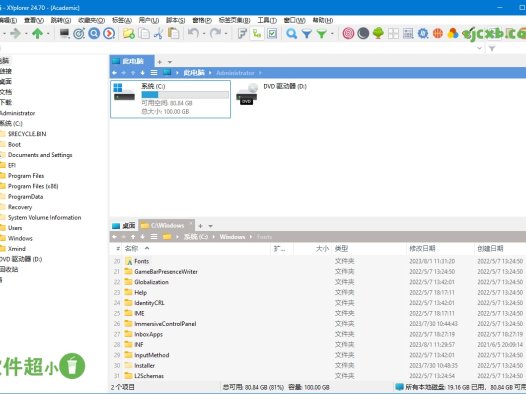
Task: Open dropdown arrow next to Forward button
Action: [x=26, y=33]
